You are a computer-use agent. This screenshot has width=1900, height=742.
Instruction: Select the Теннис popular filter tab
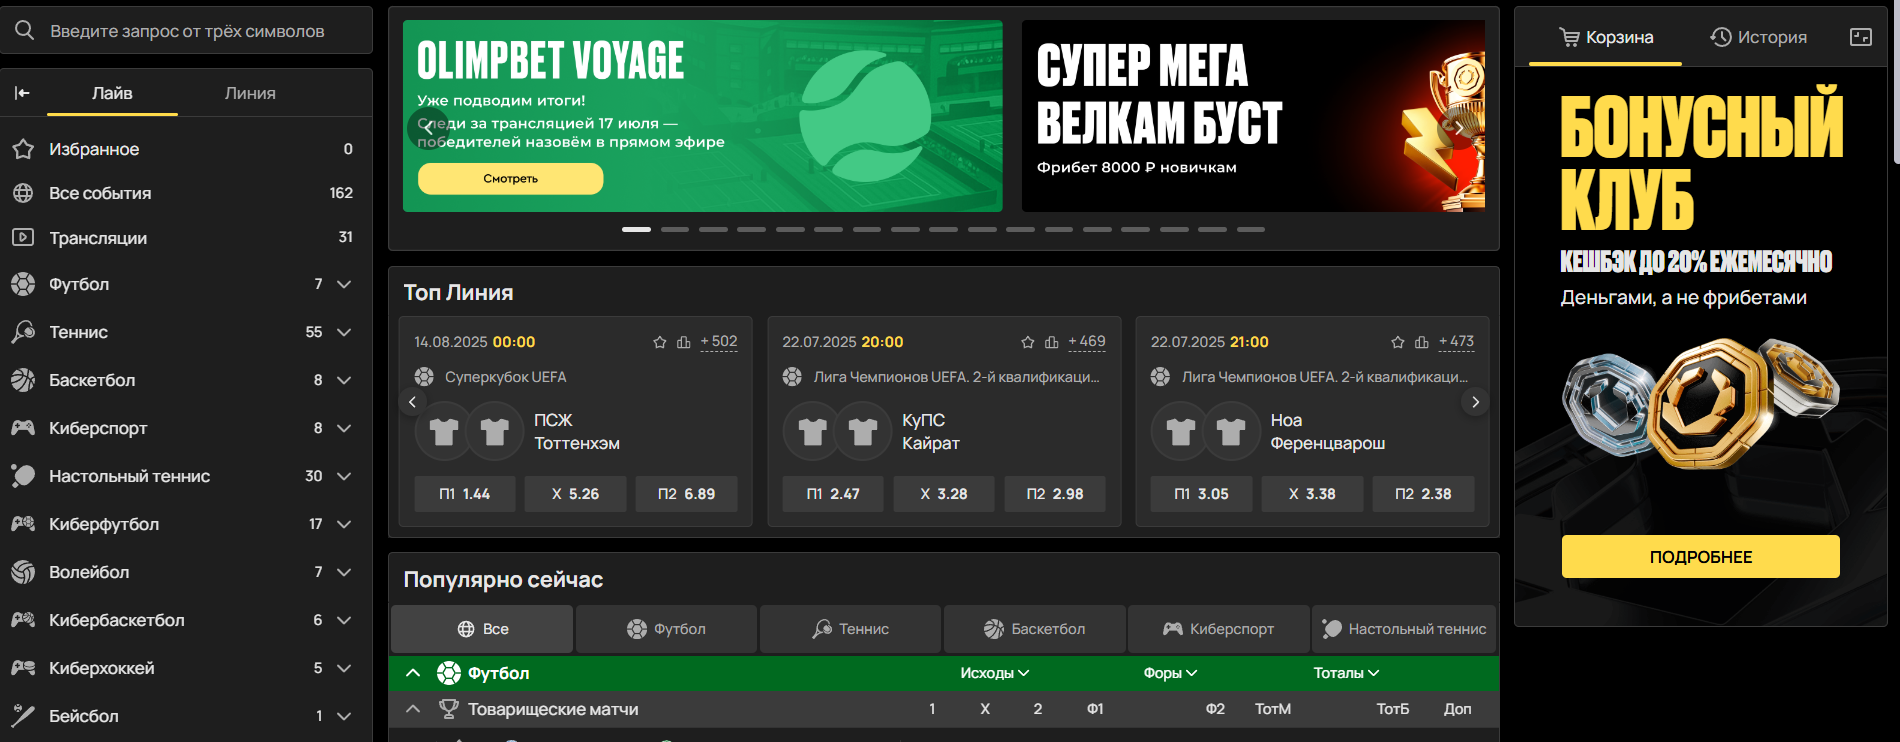point(850,629)
